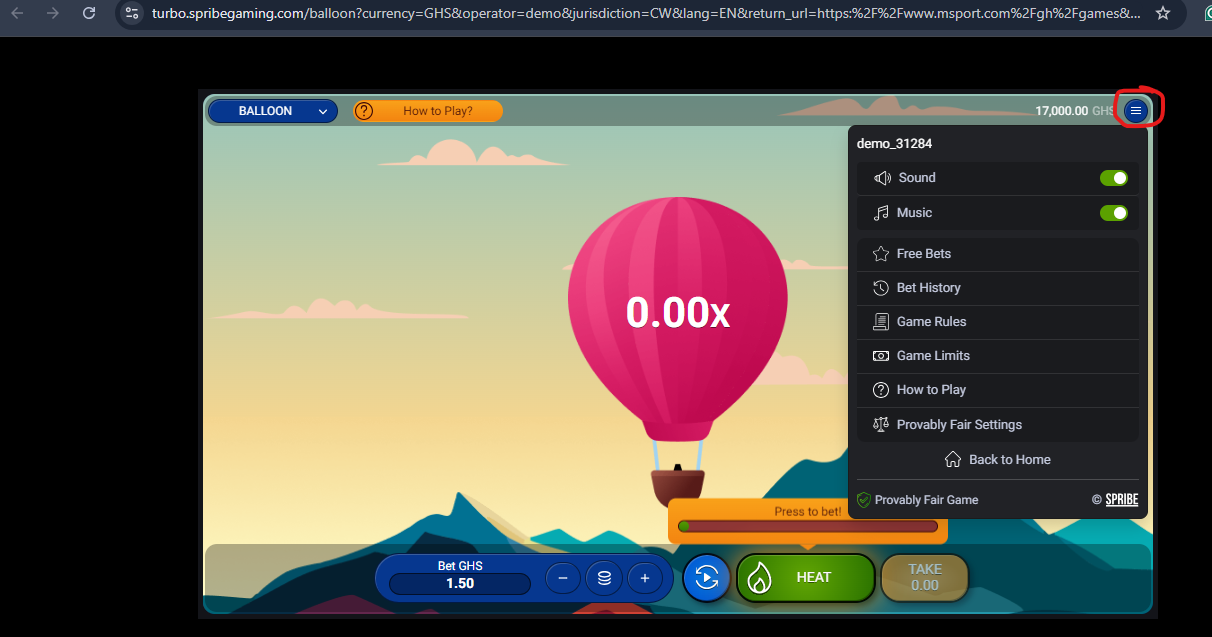Click the Provably Fair Game shield icon
Screen dimensions: 1212x637
coord(864,500)
